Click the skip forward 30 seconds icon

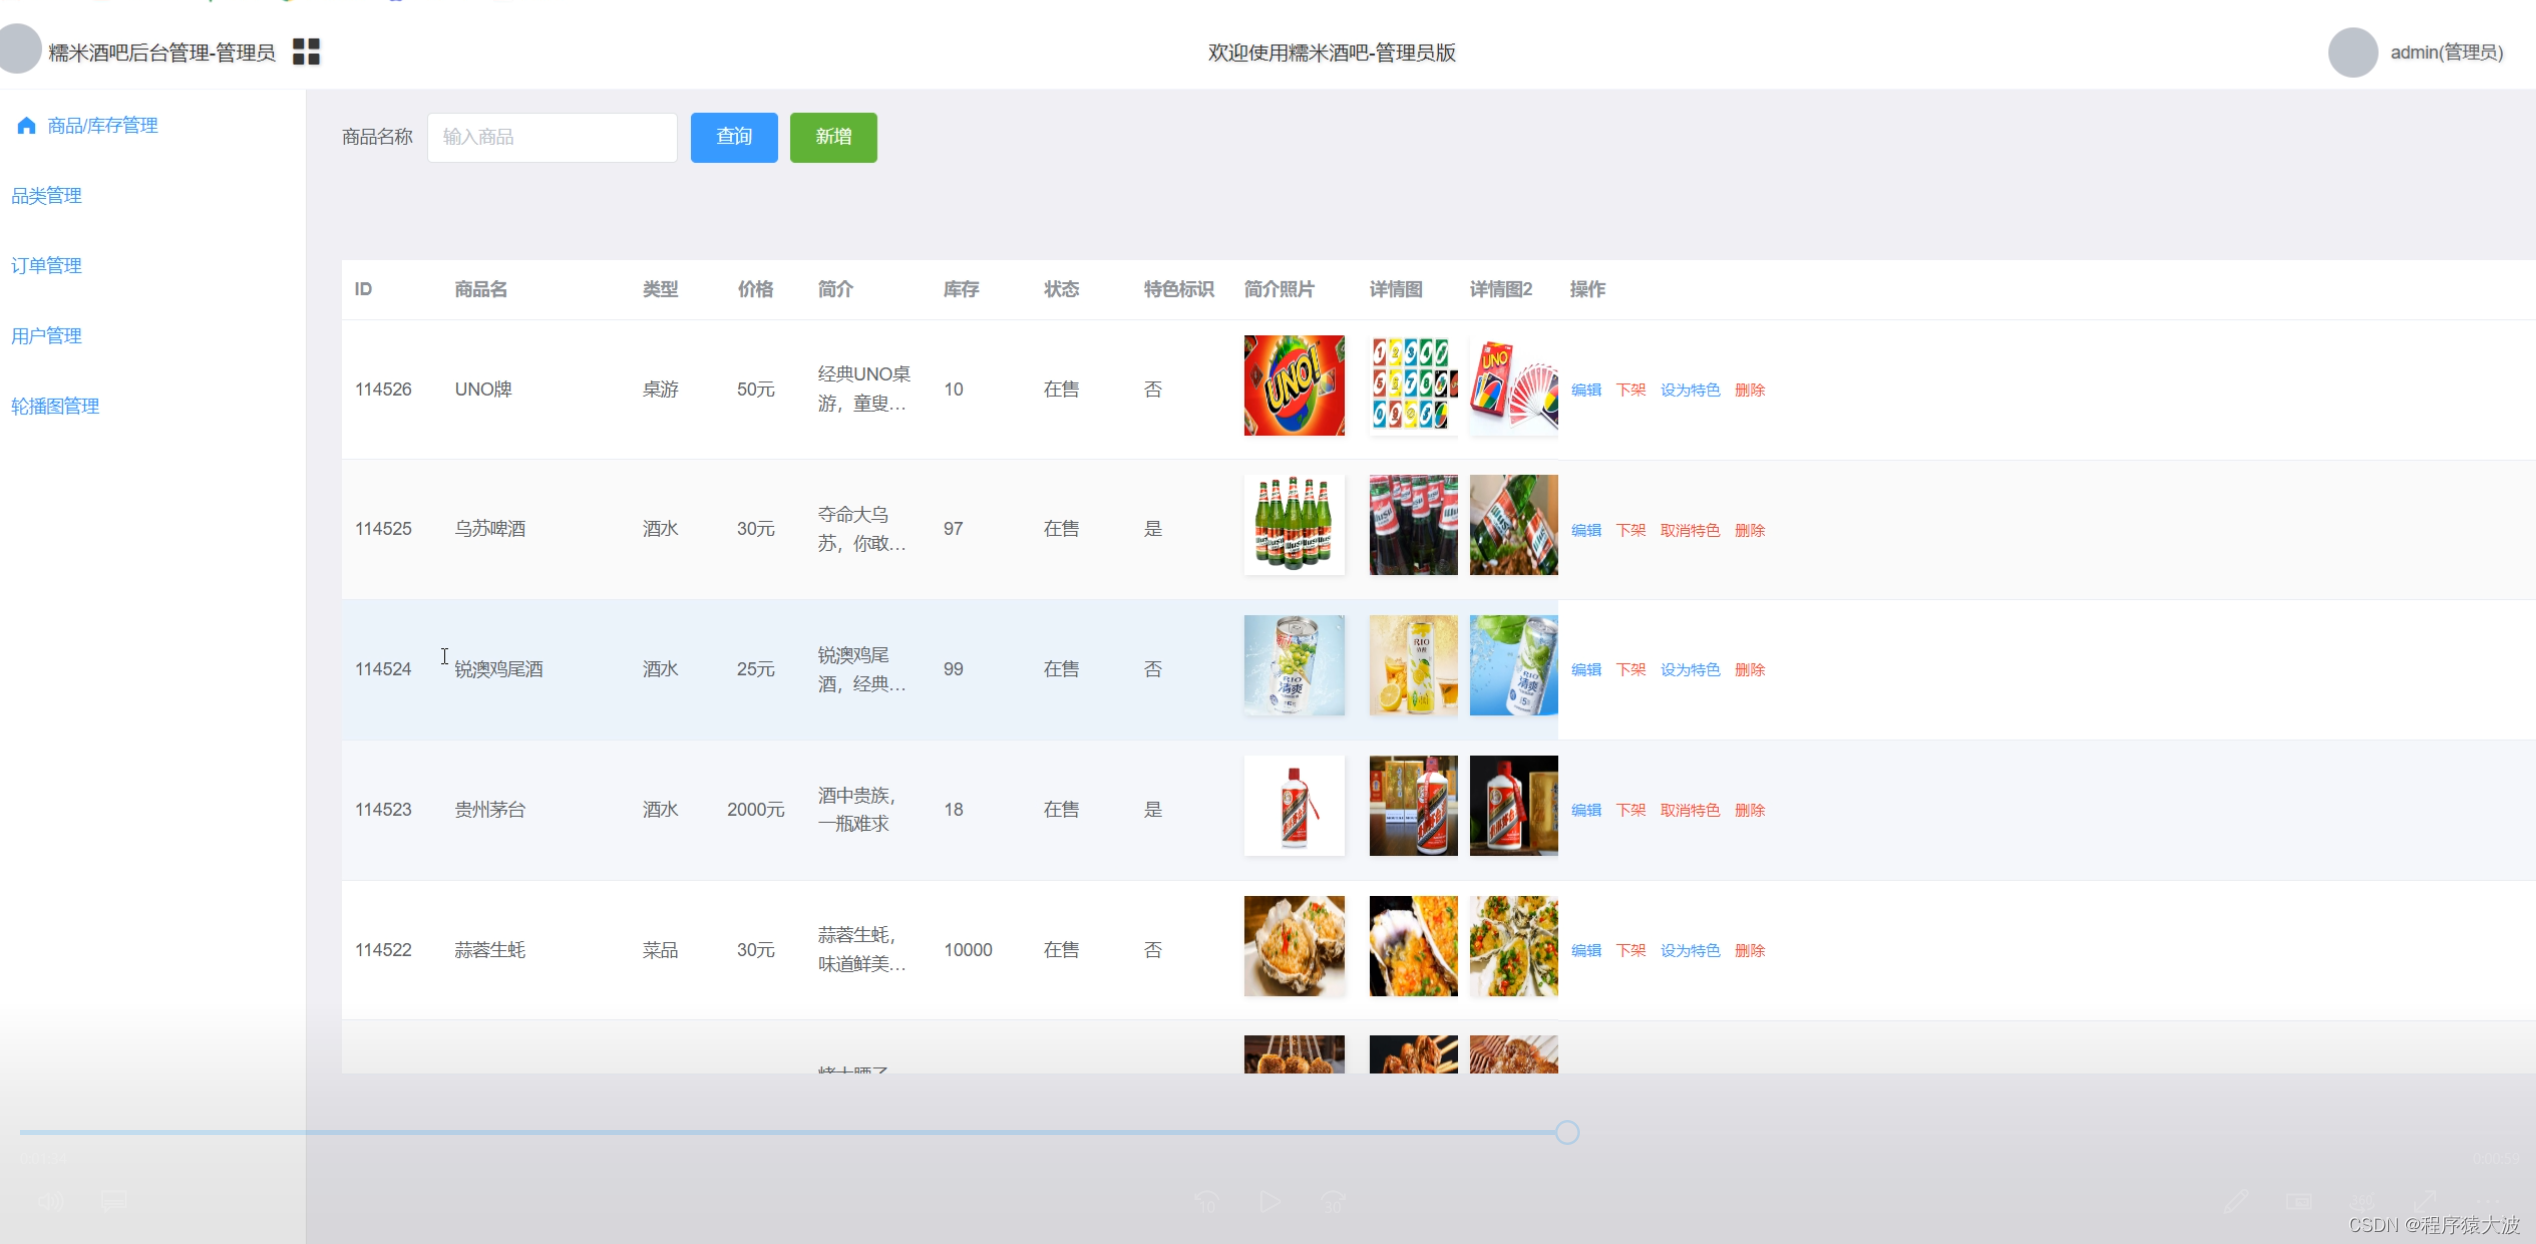[x=1333, y=1201]
